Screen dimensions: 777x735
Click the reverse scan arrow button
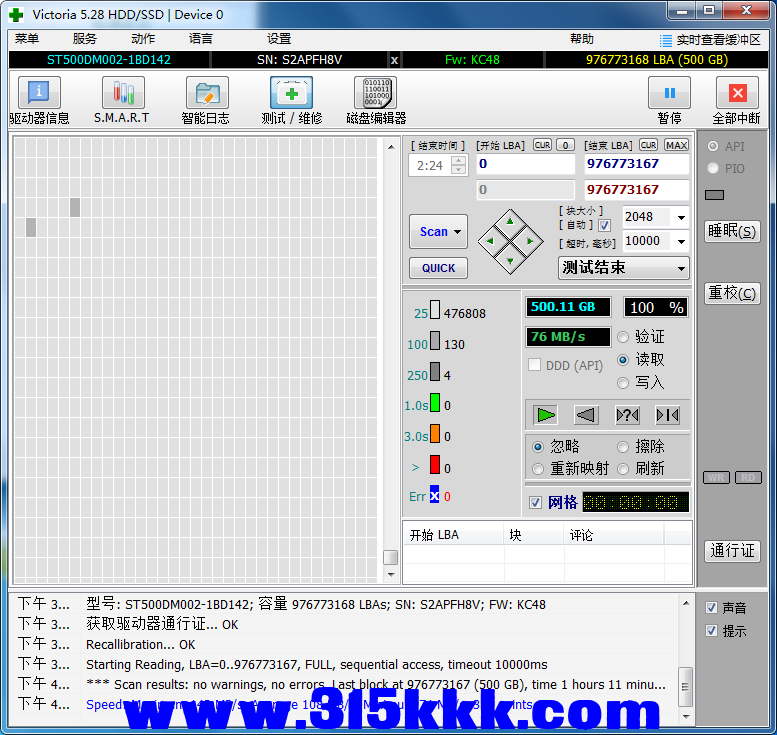[586, 415]
